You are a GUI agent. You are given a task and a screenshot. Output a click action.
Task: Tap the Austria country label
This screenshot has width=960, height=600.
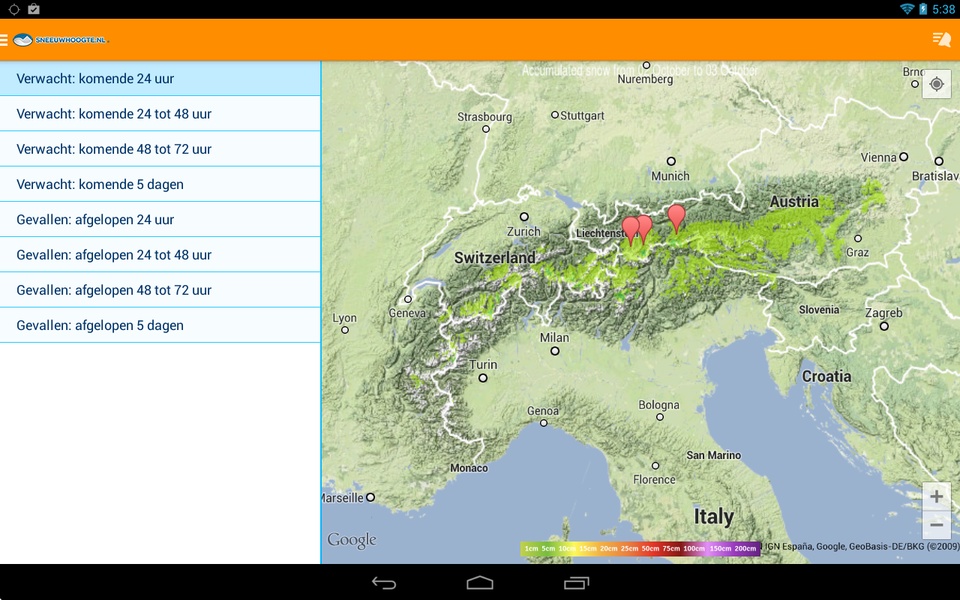pos(794,201)
